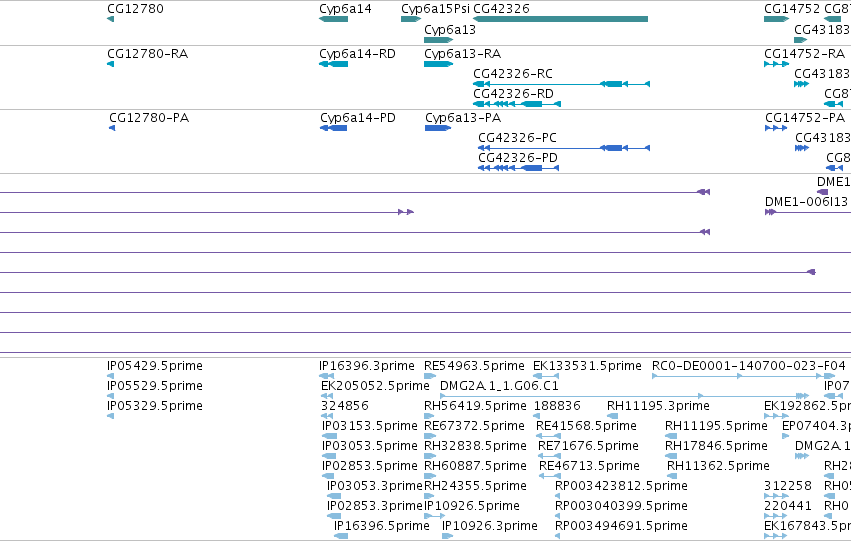This screenshot has width=851, height=541.
Task: Select the IP05529.5prime EST label
Action: coord(155,386)
